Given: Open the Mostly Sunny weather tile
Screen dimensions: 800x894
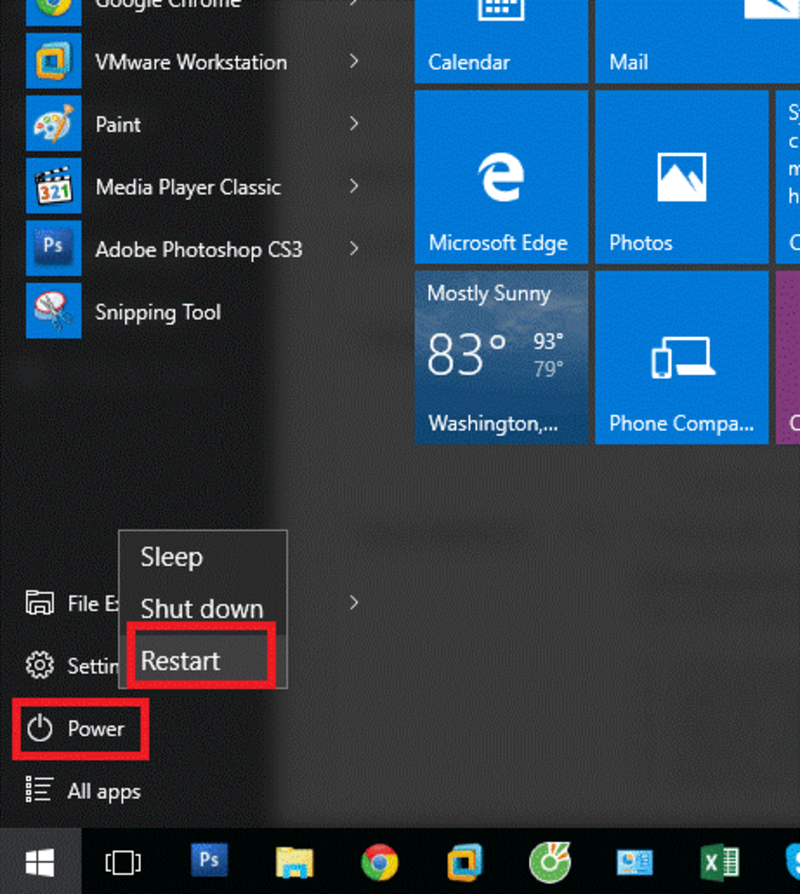Looking at the screenshot, I should (x=501, y=357).
